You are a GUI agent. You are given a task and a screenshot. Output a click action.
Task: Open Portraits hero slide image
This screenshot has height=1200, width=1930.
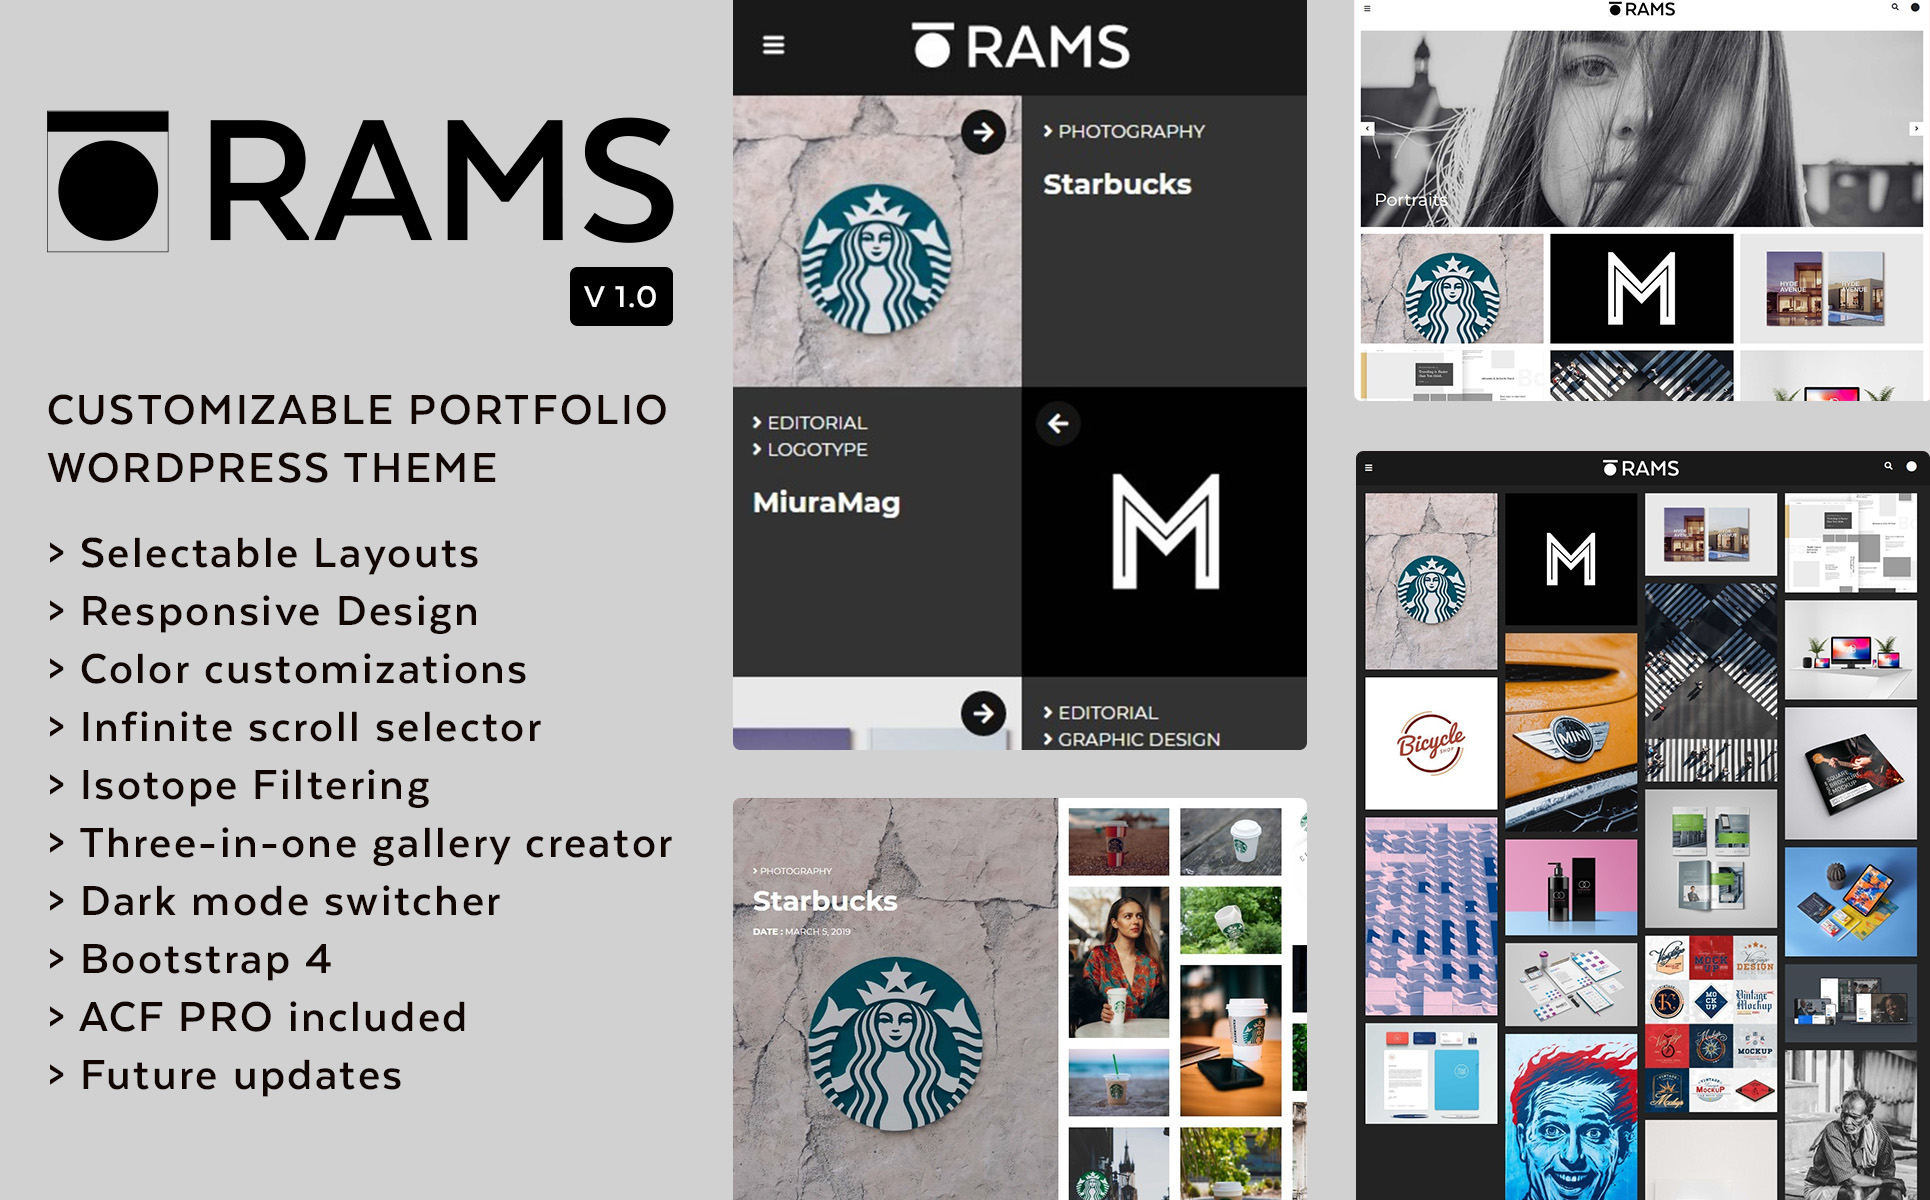(1642, 128)
